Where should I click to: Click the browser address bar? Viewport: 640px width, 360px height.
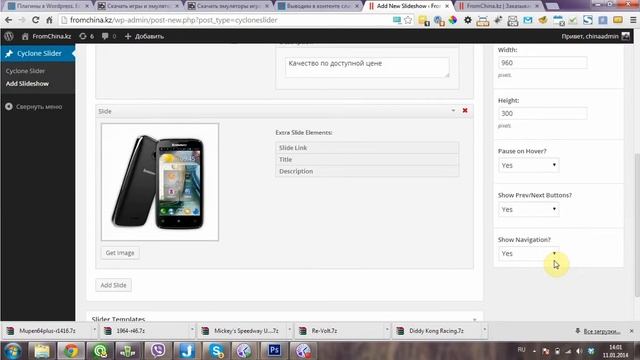coord(229,20)
